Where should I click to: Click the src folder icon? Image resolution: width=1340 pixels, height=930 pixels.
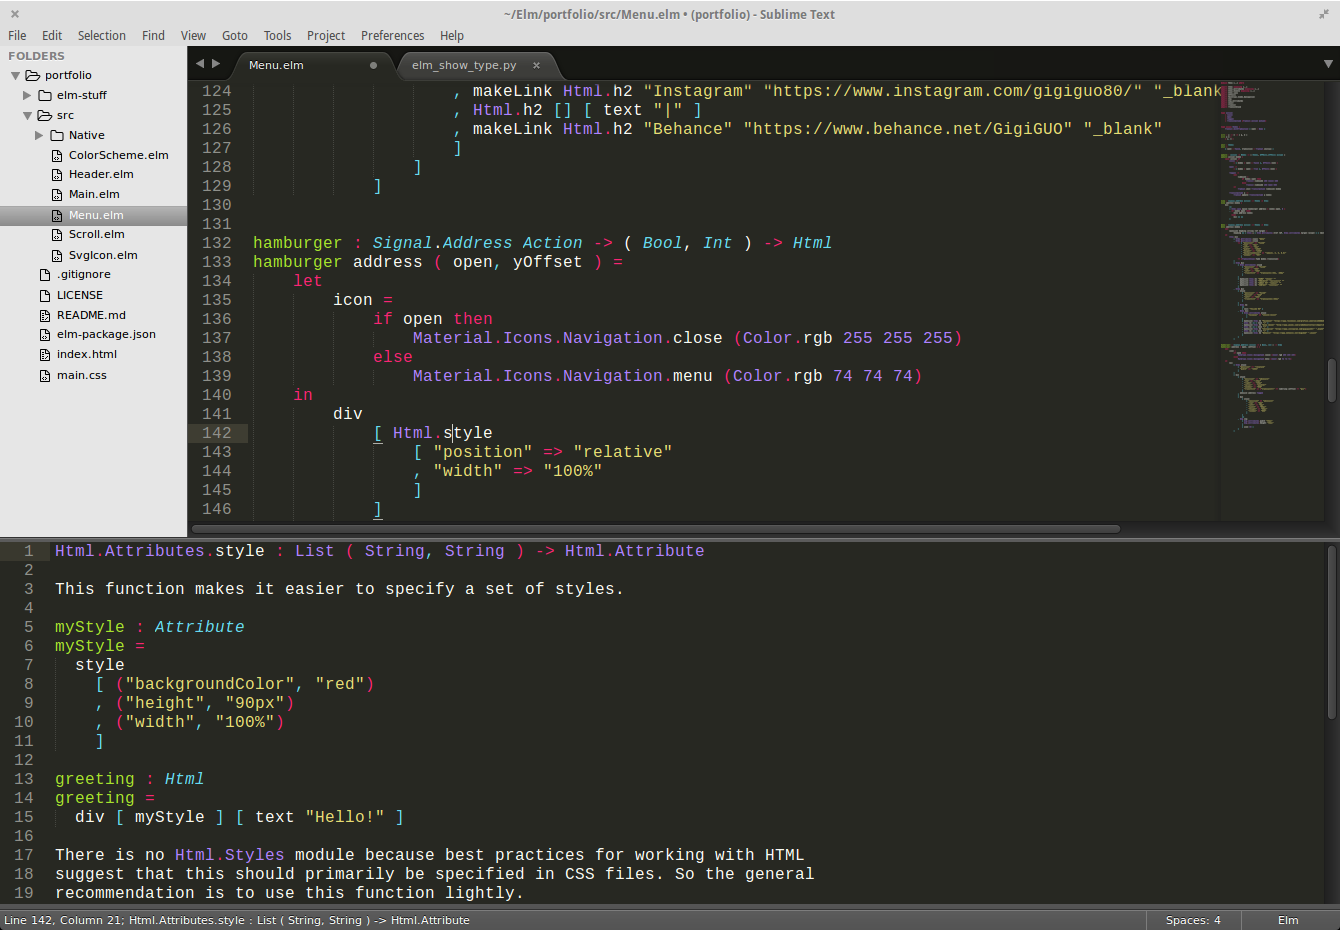tap(44, 115)
